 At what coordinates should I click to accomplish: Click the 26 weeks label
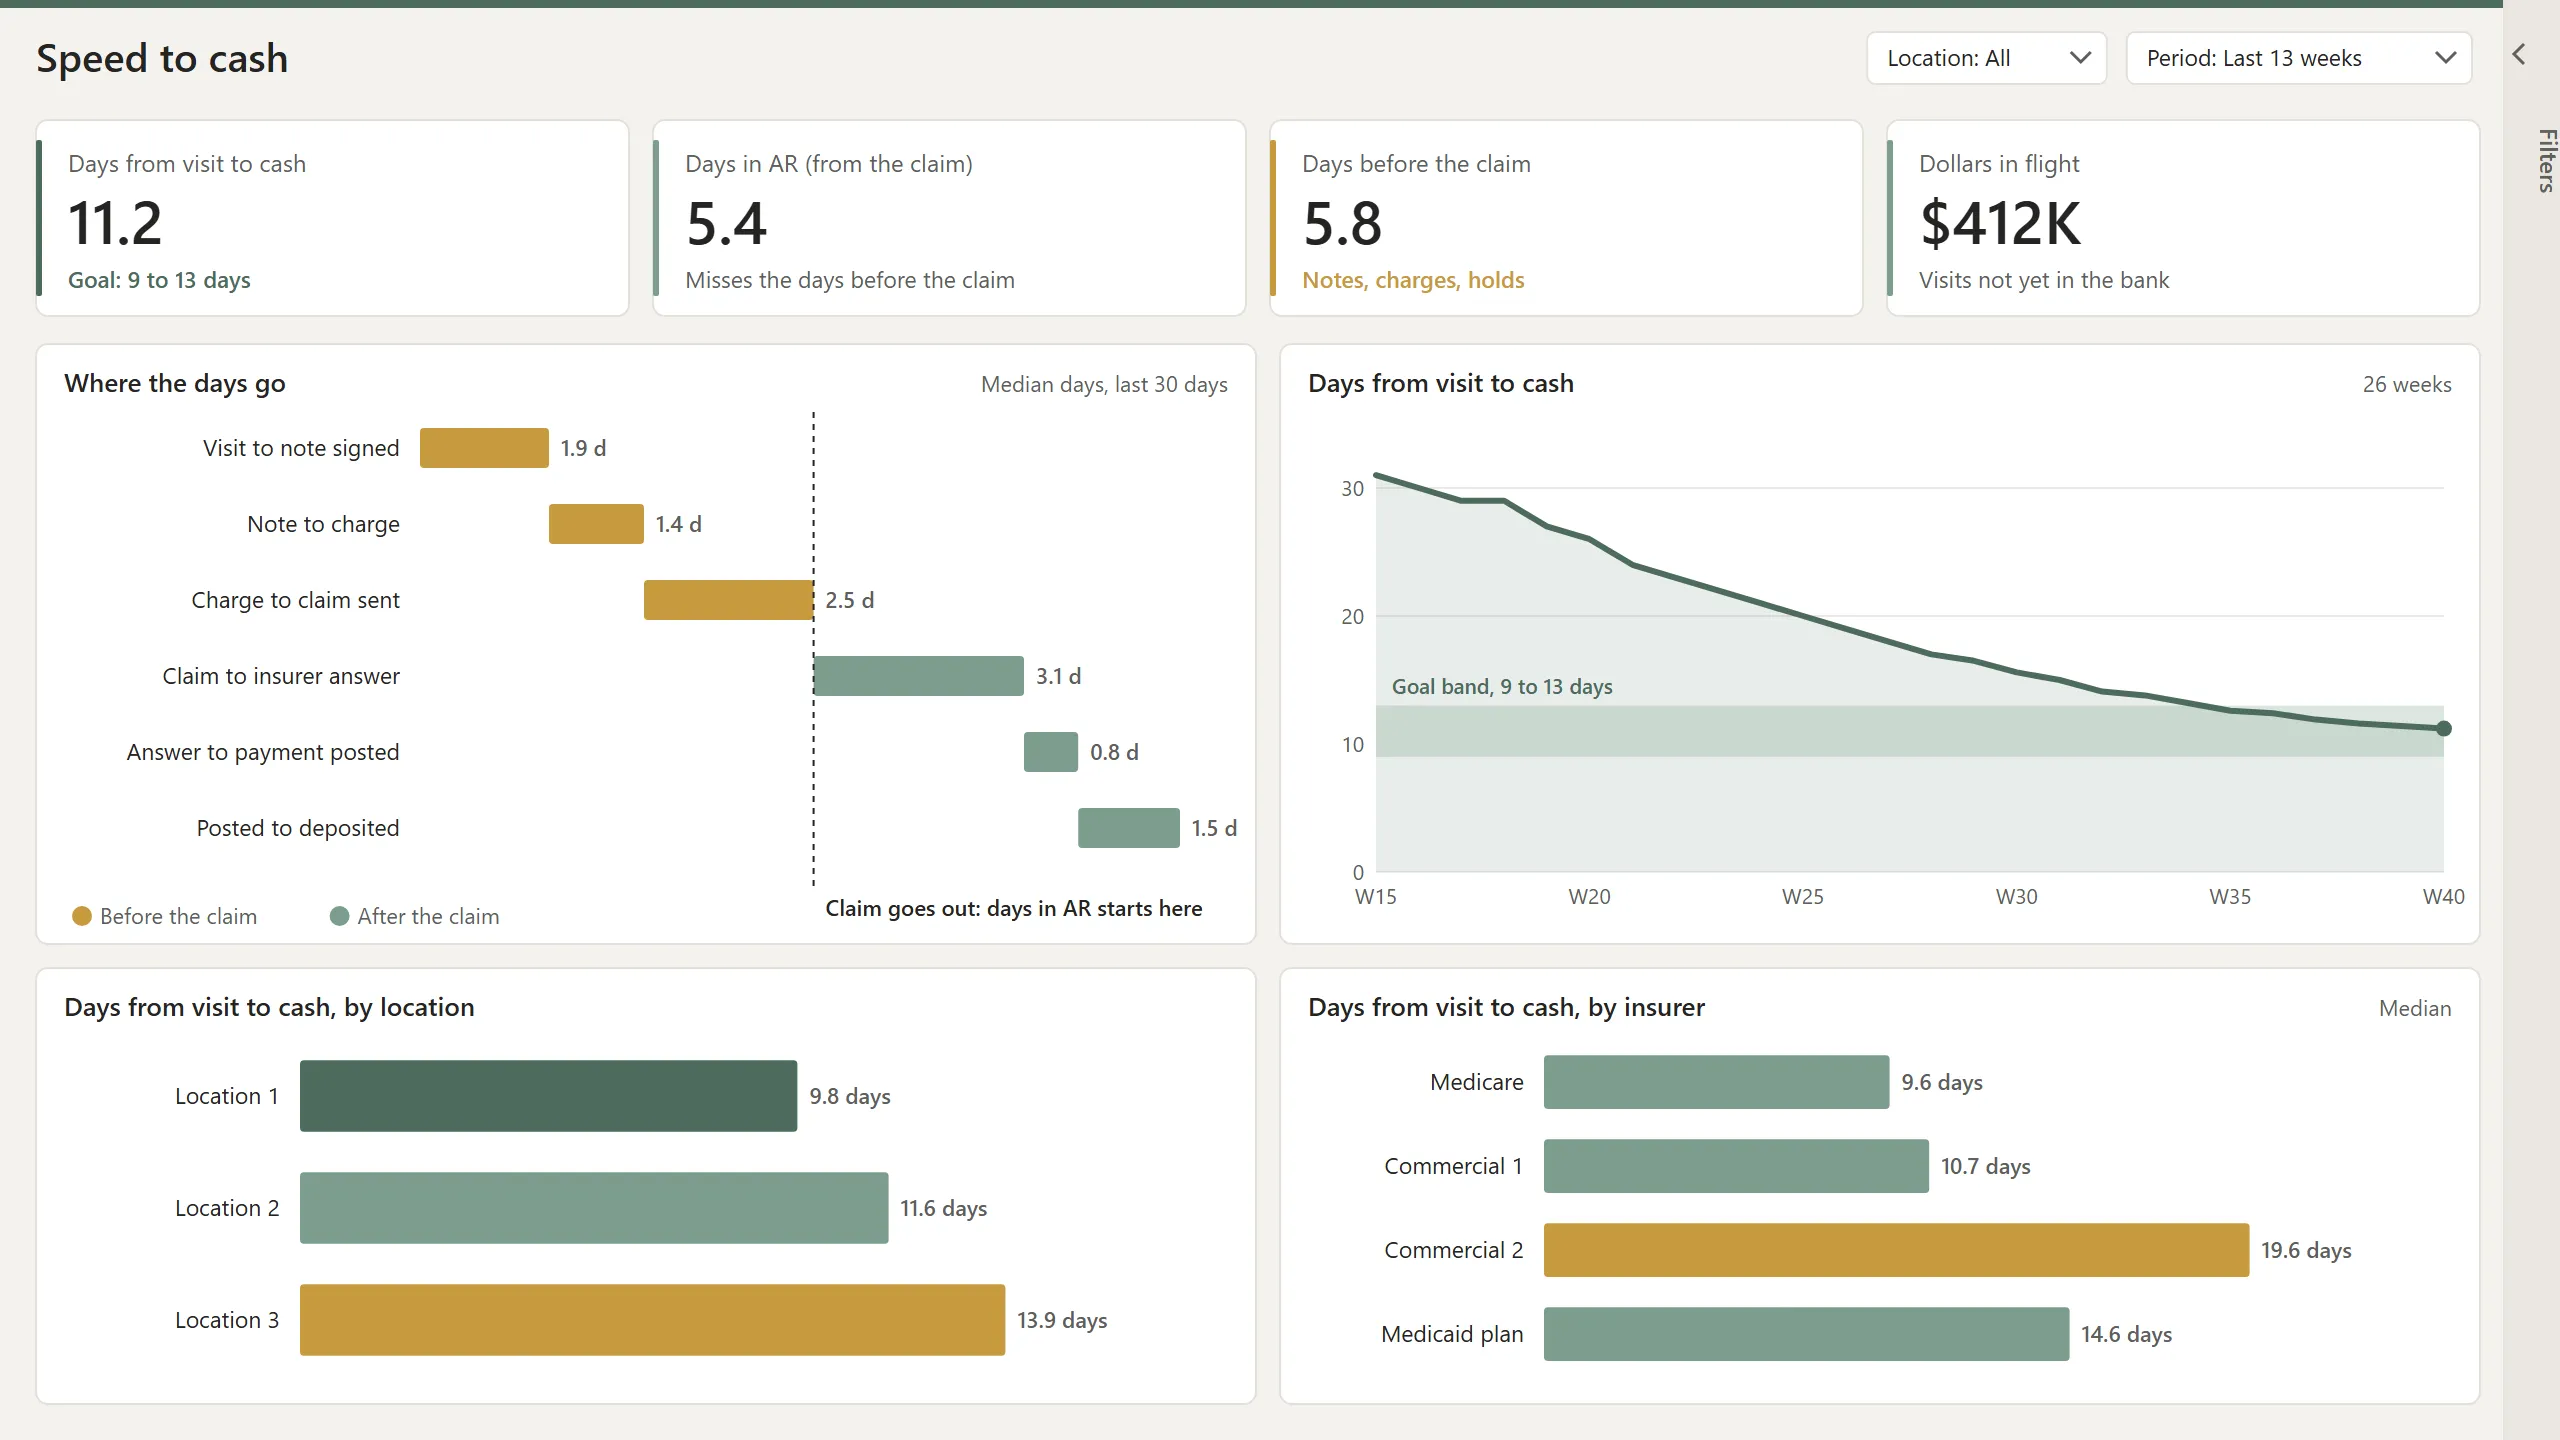(2407, 385)
